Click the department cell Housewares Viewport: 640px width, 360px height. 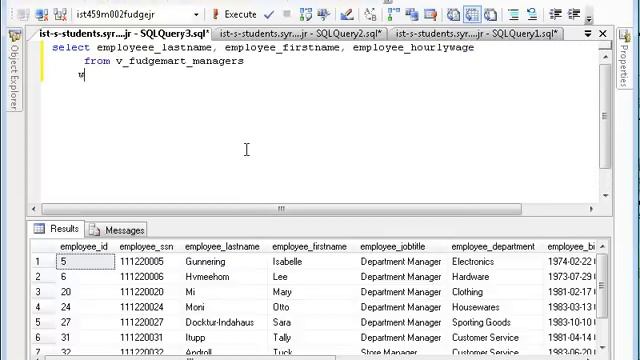[x=496, y=307]
